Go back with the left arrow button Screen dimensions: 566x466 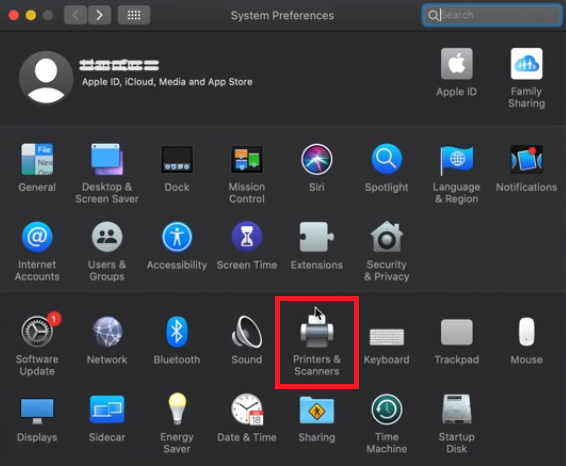tap(75, 15)
